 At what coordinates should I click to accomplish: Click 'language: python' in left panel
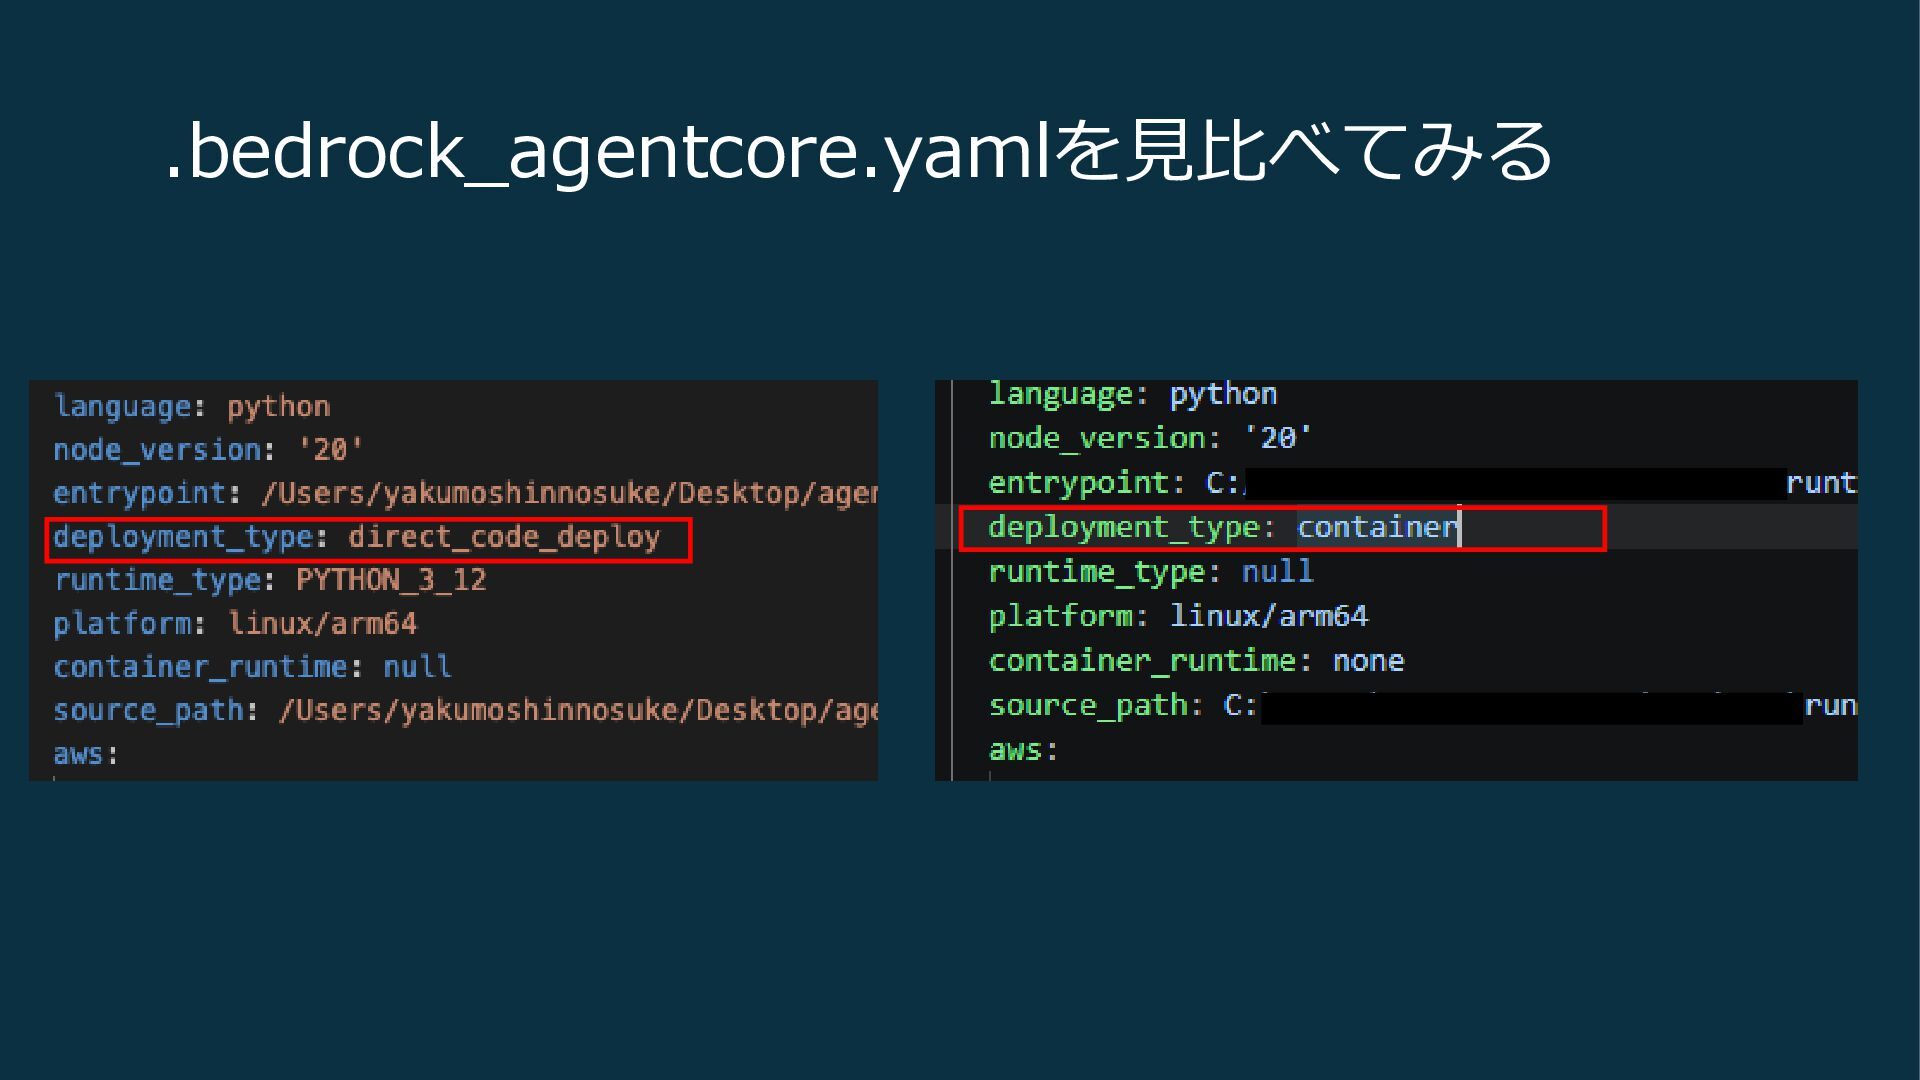click(191, 407)
